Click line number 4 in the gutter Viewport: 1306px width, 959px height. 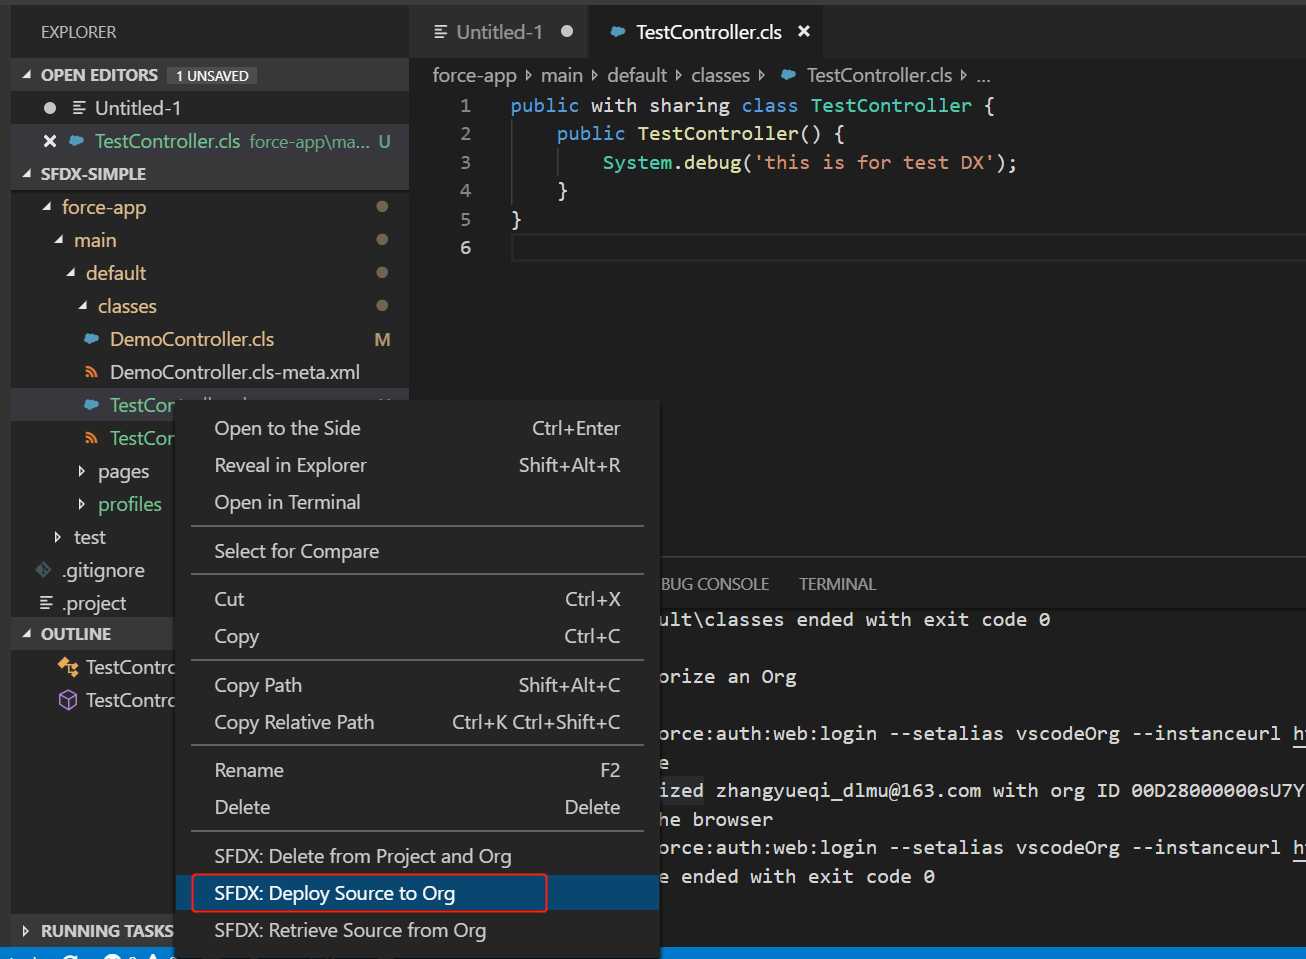[x=465, y=190]
